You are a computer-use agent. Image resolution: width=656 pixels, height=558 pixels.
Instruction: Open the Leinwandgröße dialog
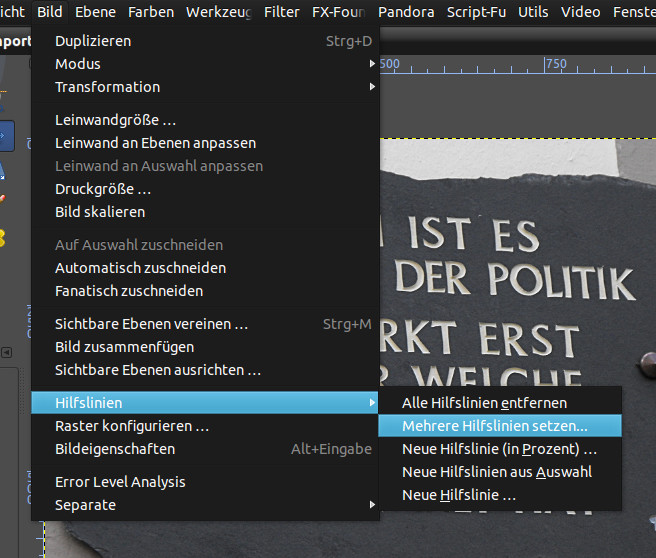[x=205, y=120]
